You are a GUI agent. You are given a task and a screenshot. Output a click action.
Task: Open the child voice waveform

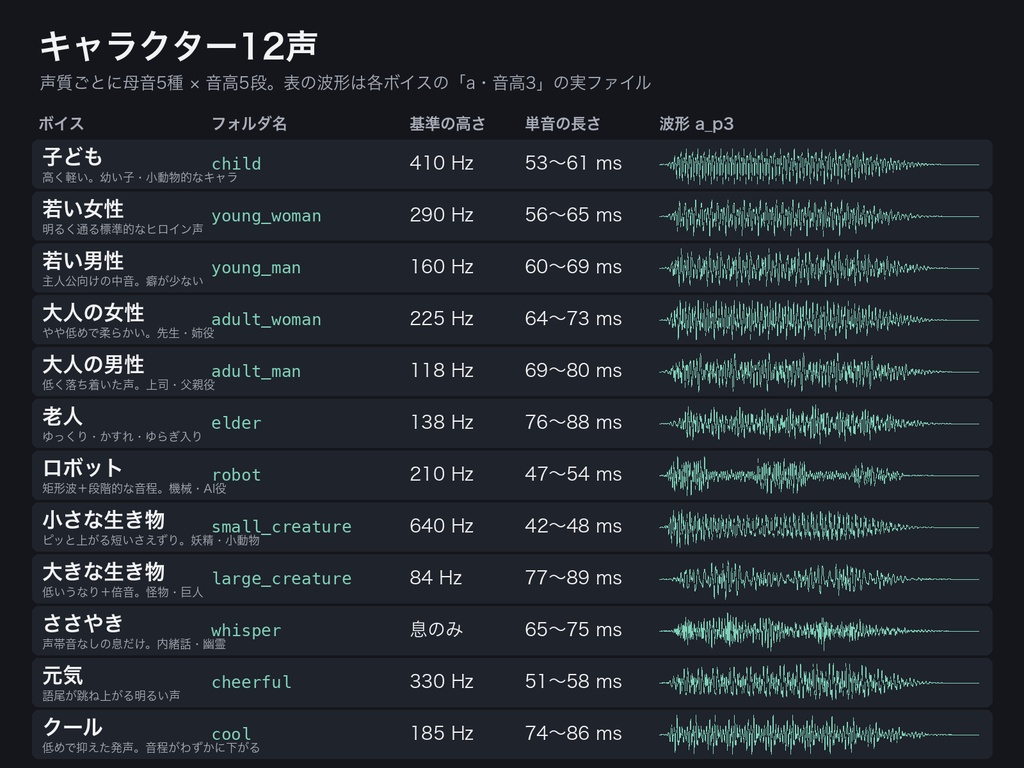coord(819,165)
